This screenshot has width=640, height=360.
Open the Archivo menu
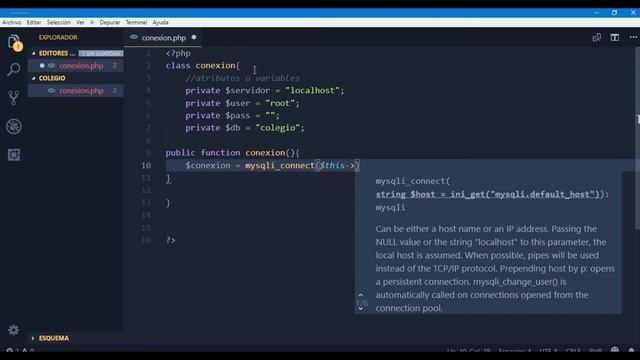(x=11, y=22)
